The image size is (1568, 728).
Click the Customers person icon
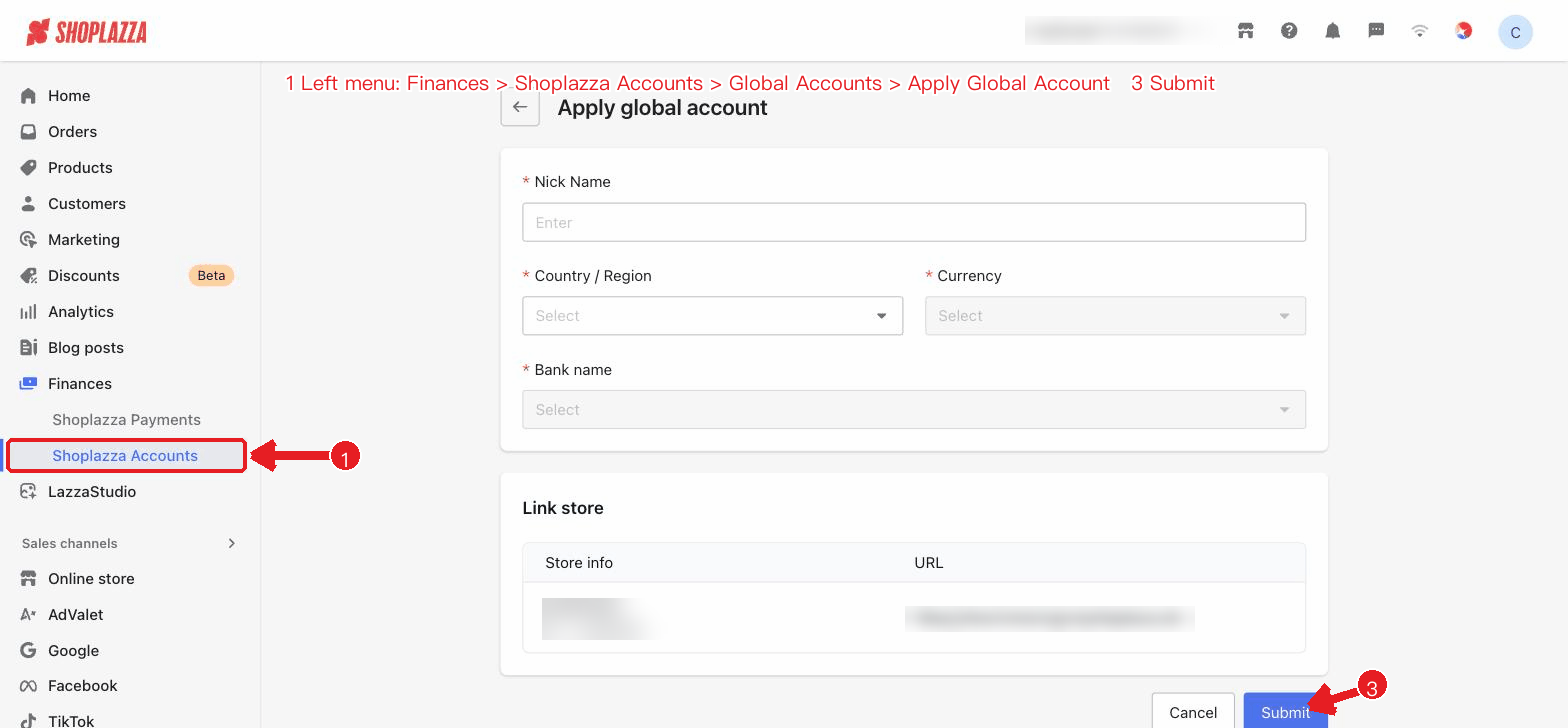28,204
